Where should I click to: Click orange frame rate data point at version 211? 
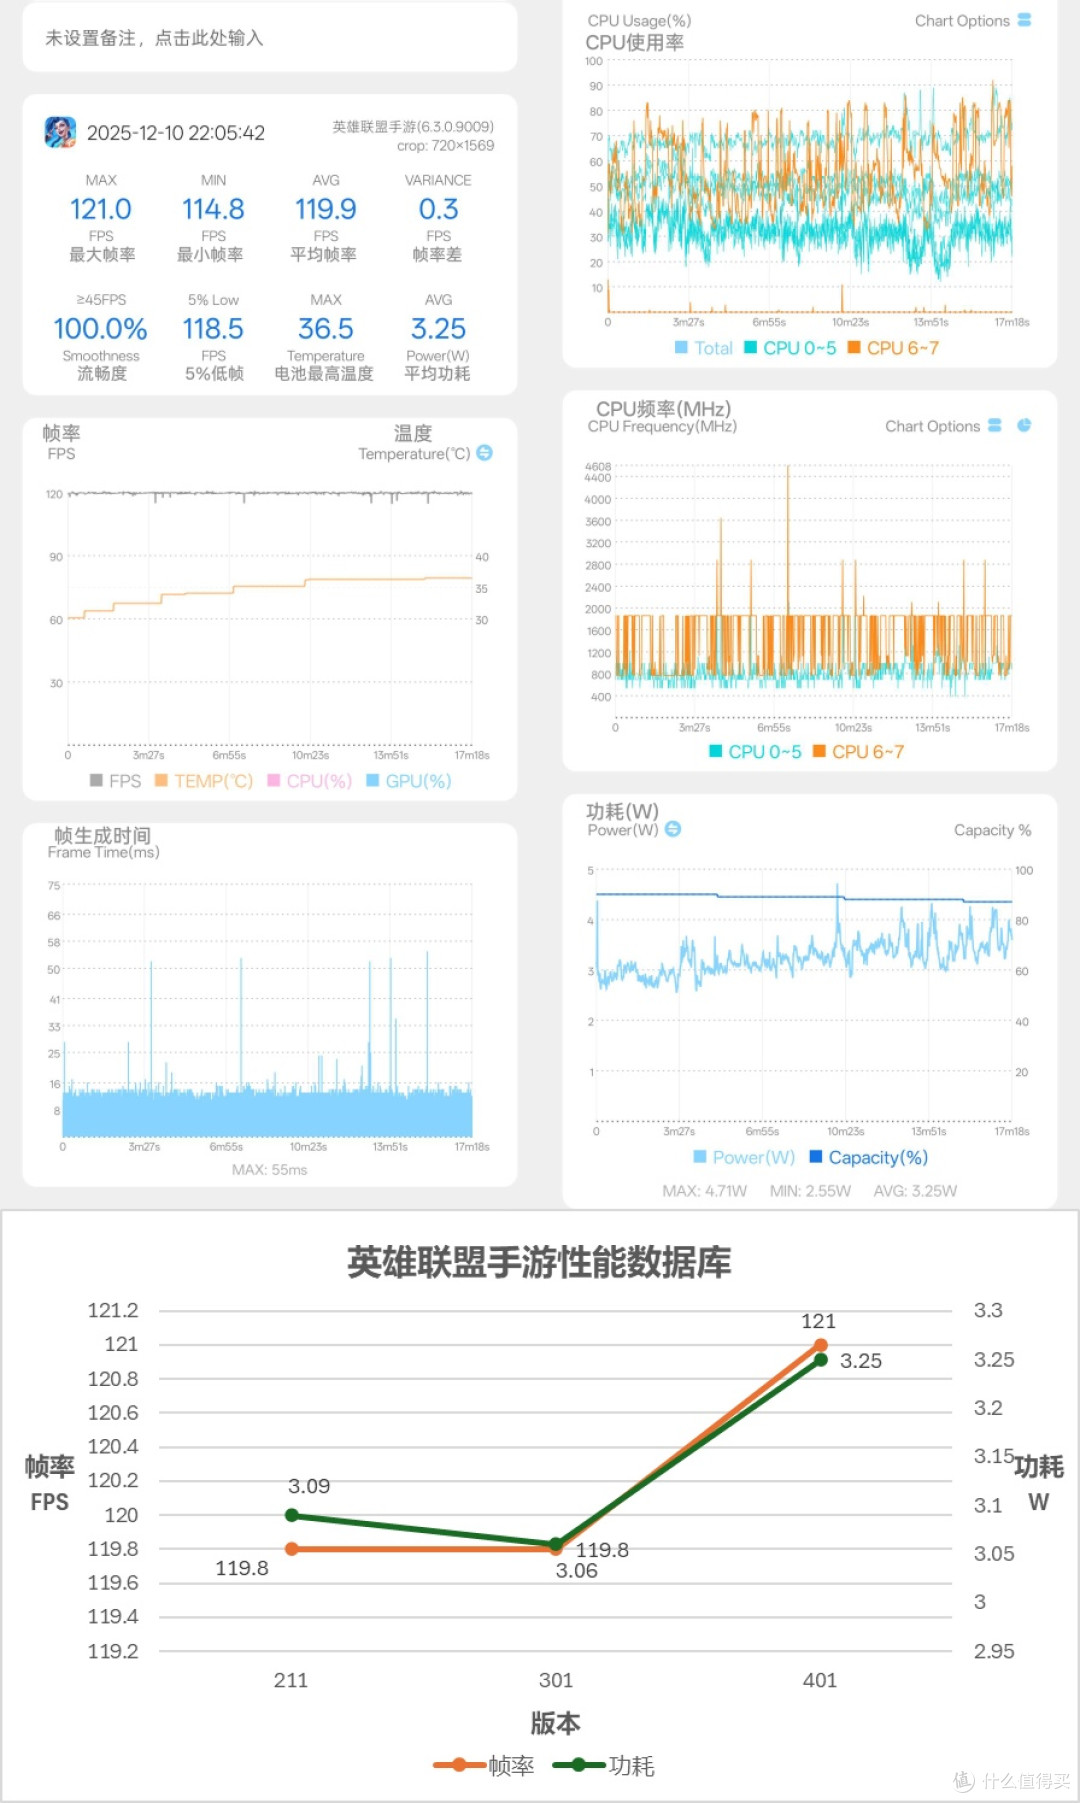click(x=292, y=1549)
